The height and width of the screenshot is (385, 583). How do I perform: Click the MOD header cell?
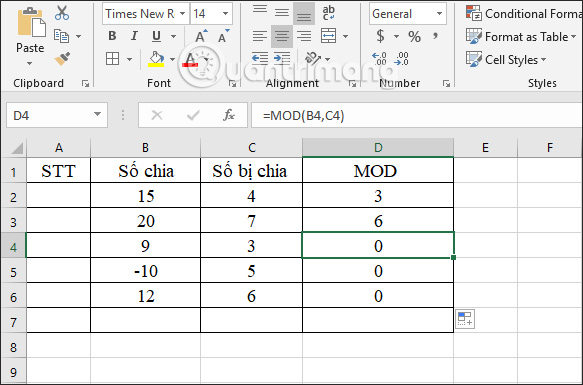pos(378,171)
